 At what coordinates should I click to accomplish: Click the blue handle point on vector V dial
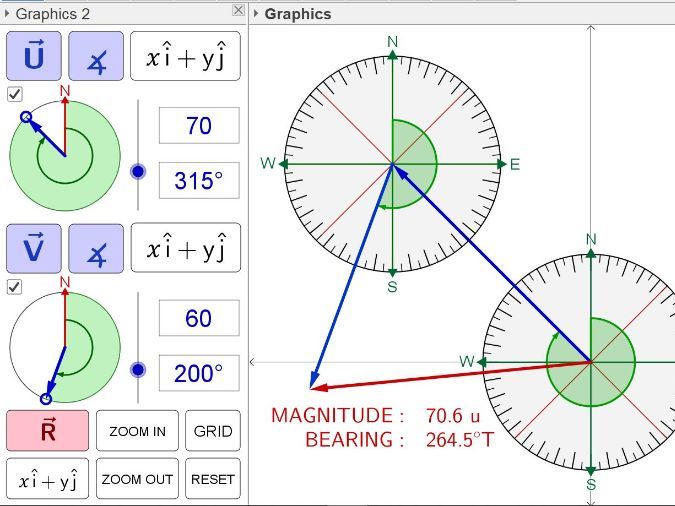click(x=46, y=399)
